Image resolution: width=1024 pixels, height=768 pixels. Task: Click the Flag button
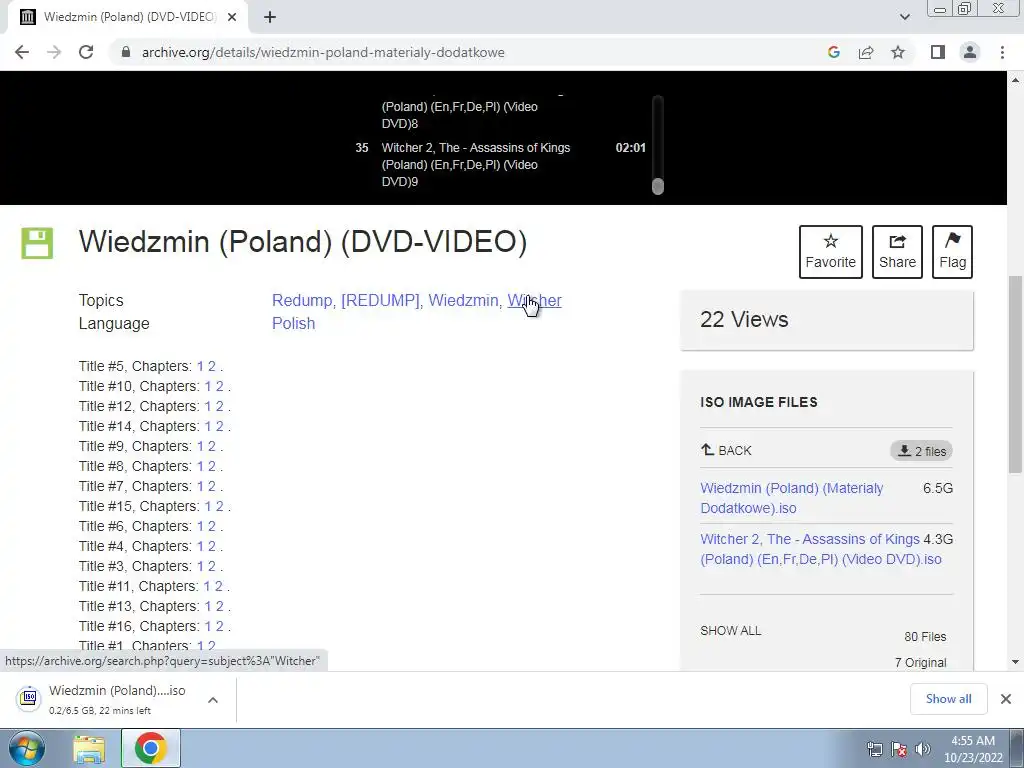952,251
